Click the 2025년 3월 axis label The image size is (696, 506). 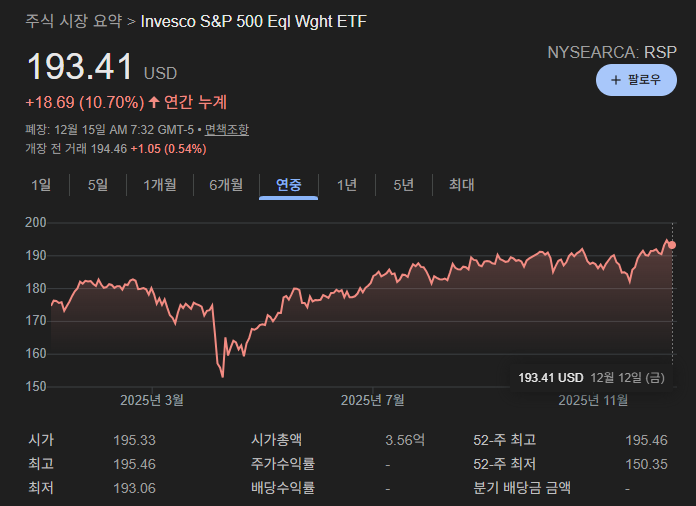(x=152, y=400)
